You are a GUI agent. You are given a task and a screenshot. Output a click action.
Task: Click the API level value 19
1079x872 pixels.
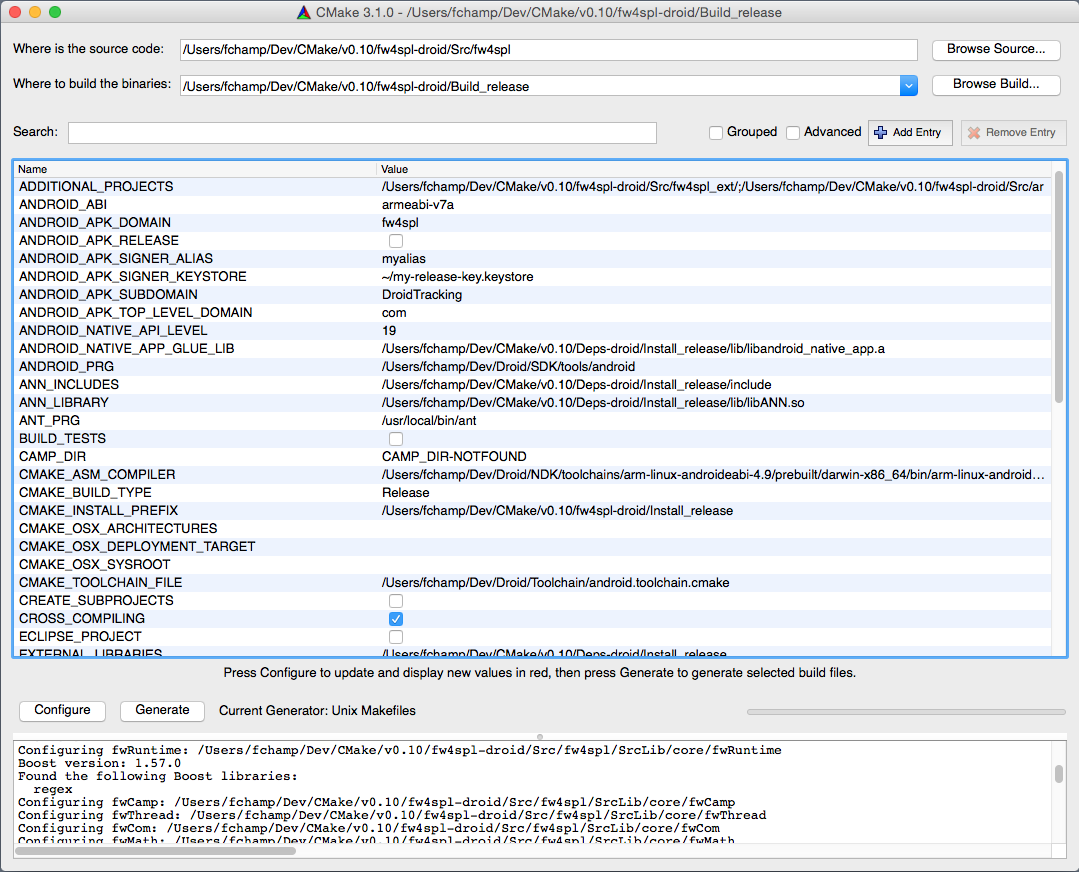point(389,330)
